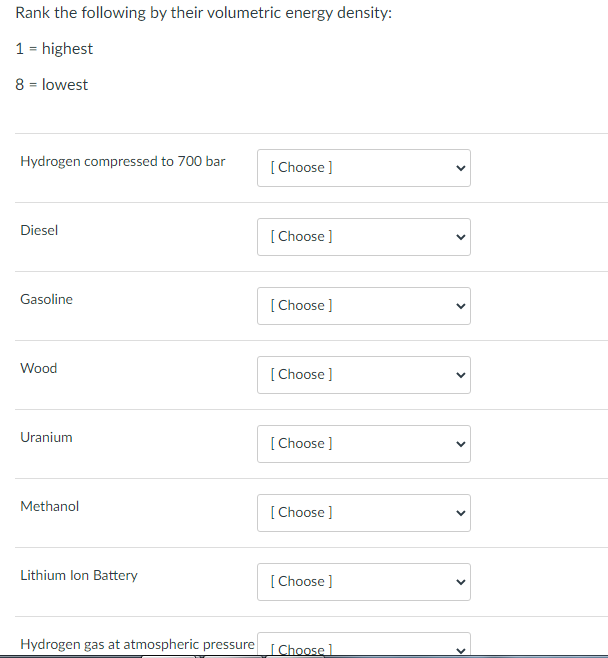Open the Diesel ranking dropdown
The width and height of the screenshot is (608, 658).
363,237
